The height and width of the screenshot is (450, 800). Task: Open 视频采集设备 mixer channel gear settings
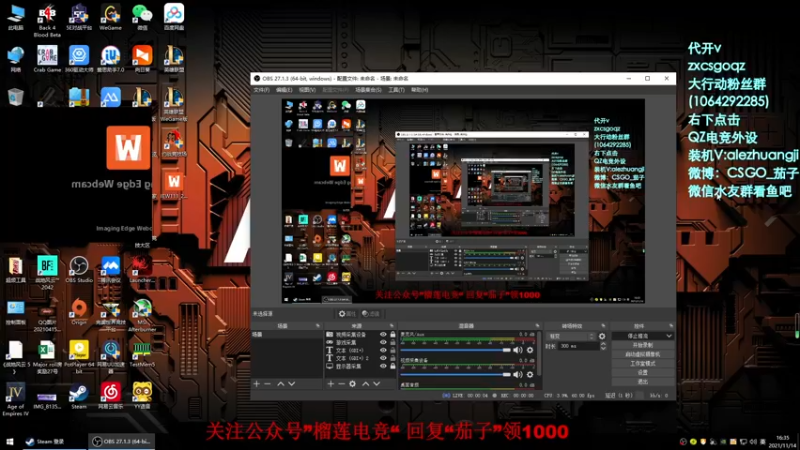(x=530, y=374)
